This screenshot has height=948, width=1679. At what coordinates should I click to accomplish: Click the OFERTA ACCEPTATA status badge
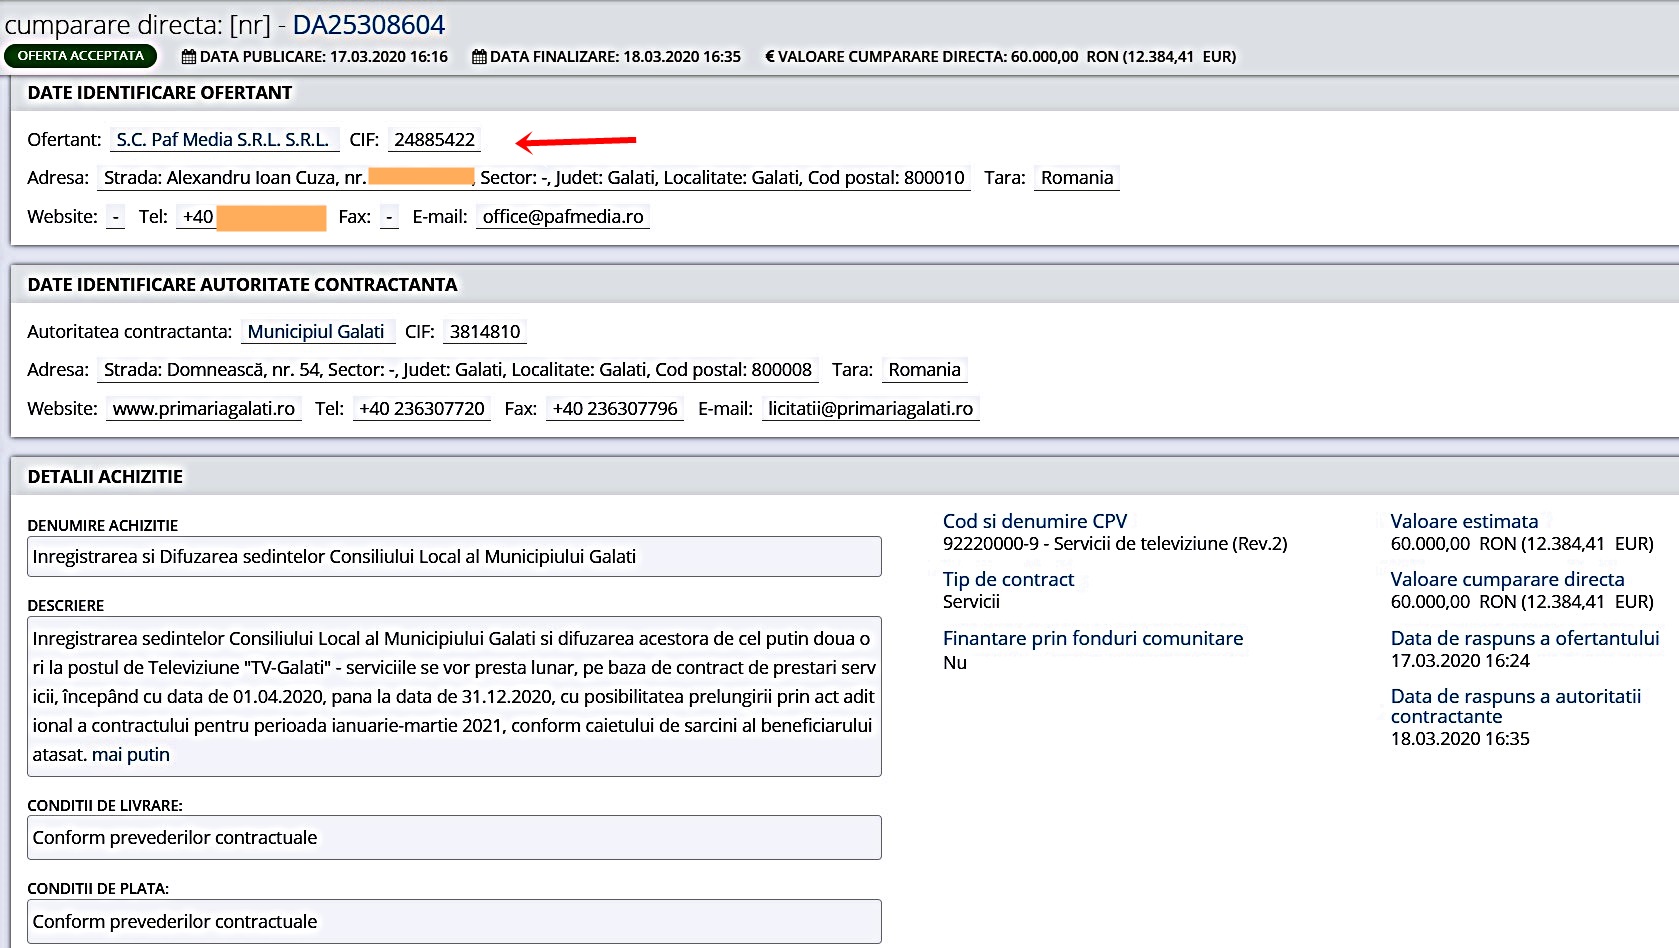[x=81, y=56]
